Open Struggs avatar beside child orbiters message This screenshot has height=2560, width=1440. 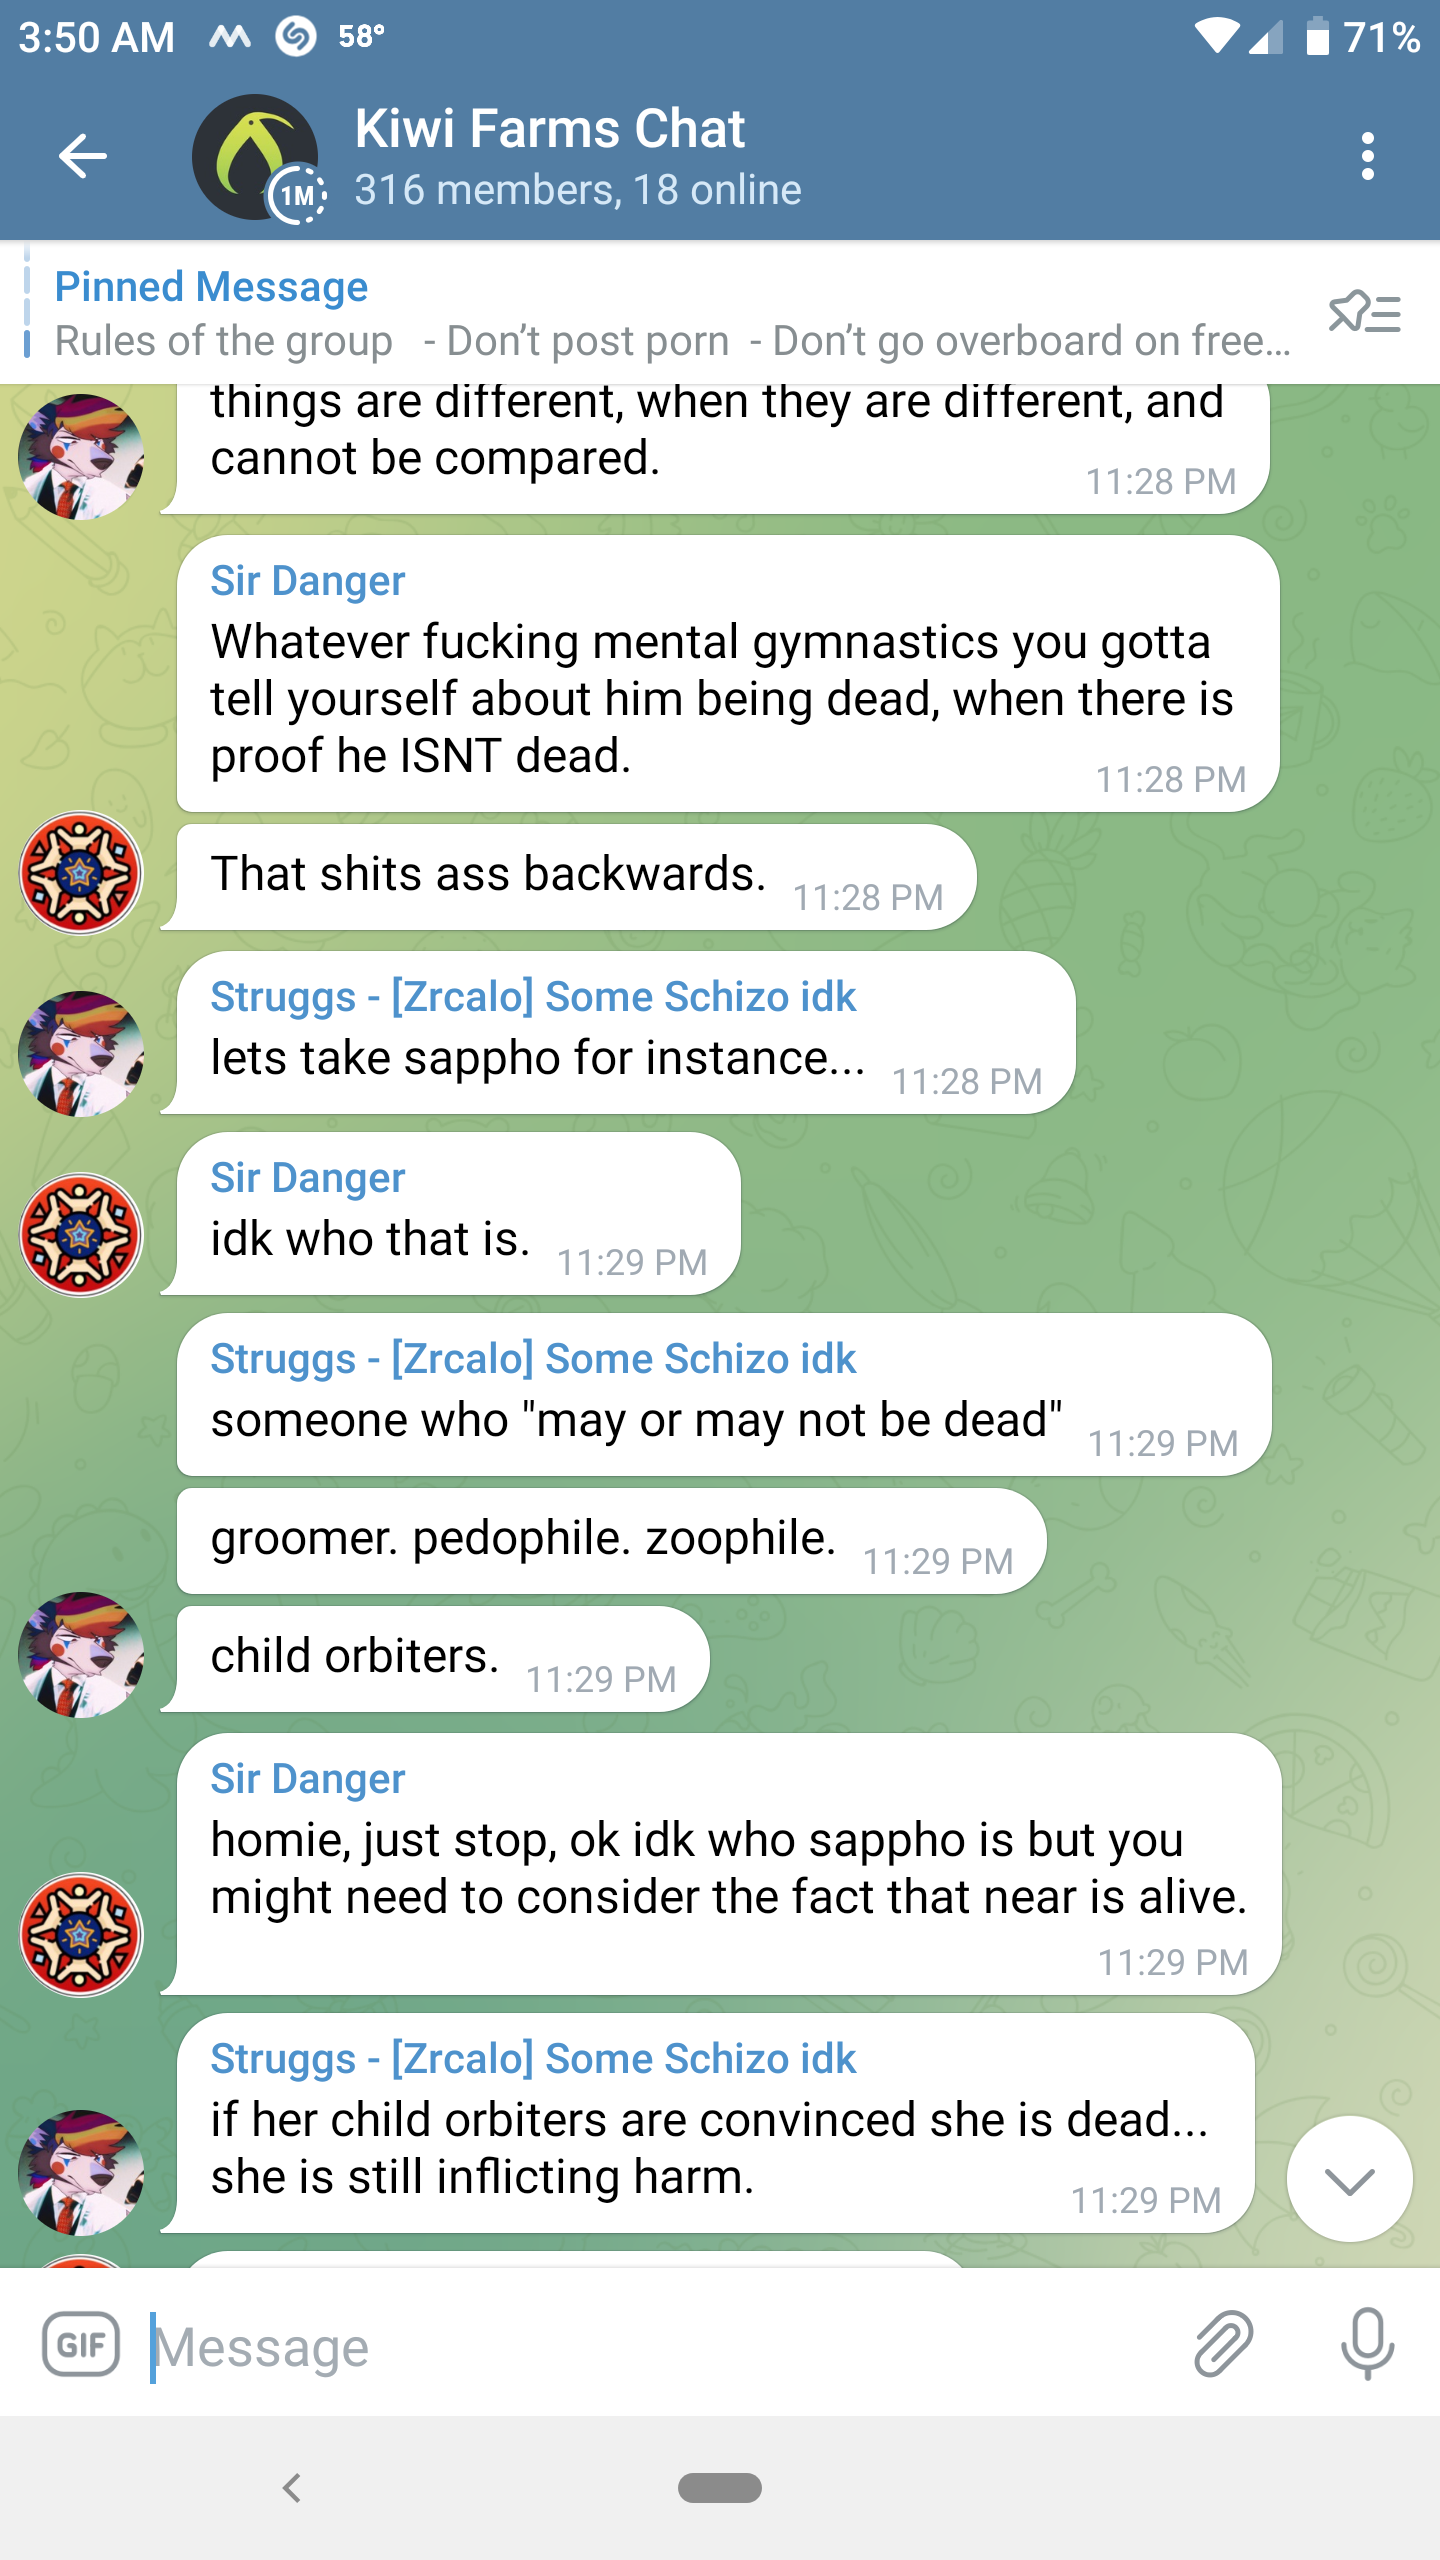click(81, 1654)
